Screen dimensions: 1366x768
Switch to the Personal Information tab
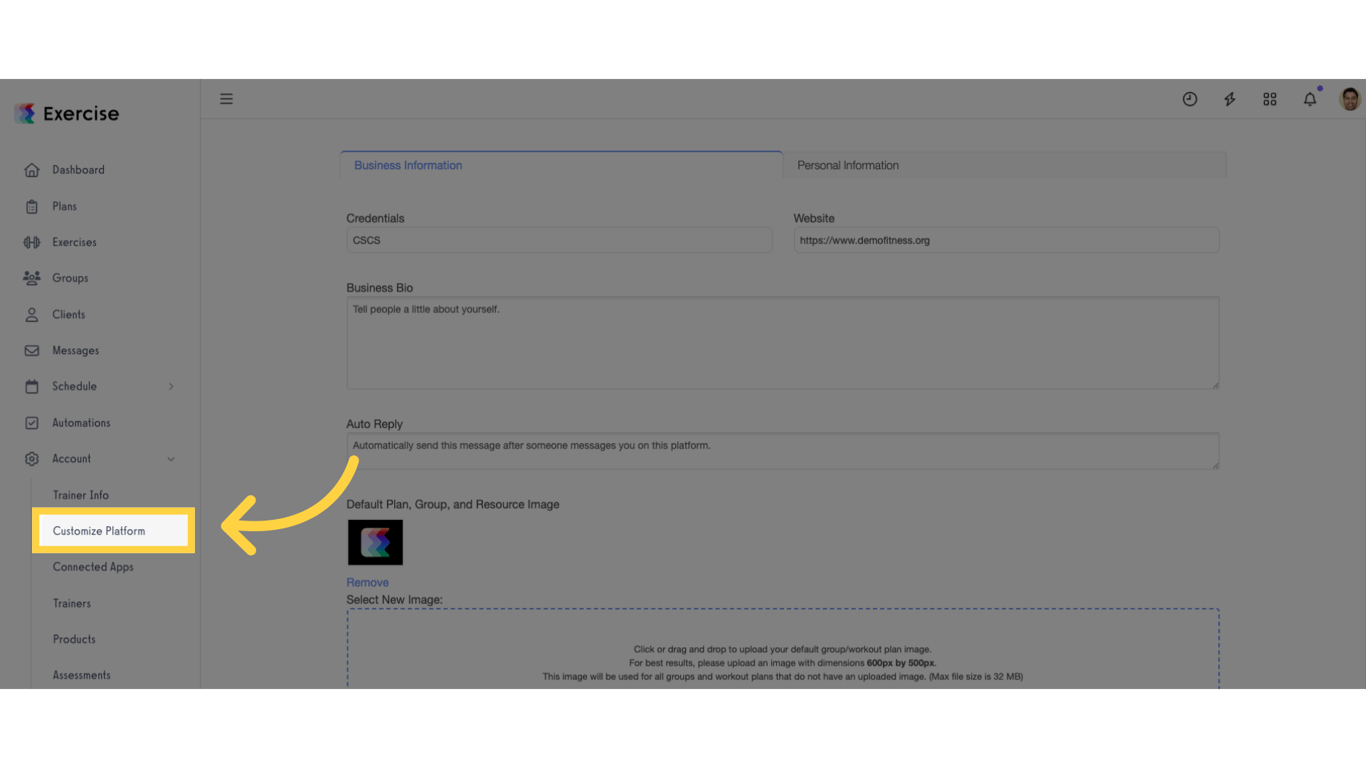847,165
